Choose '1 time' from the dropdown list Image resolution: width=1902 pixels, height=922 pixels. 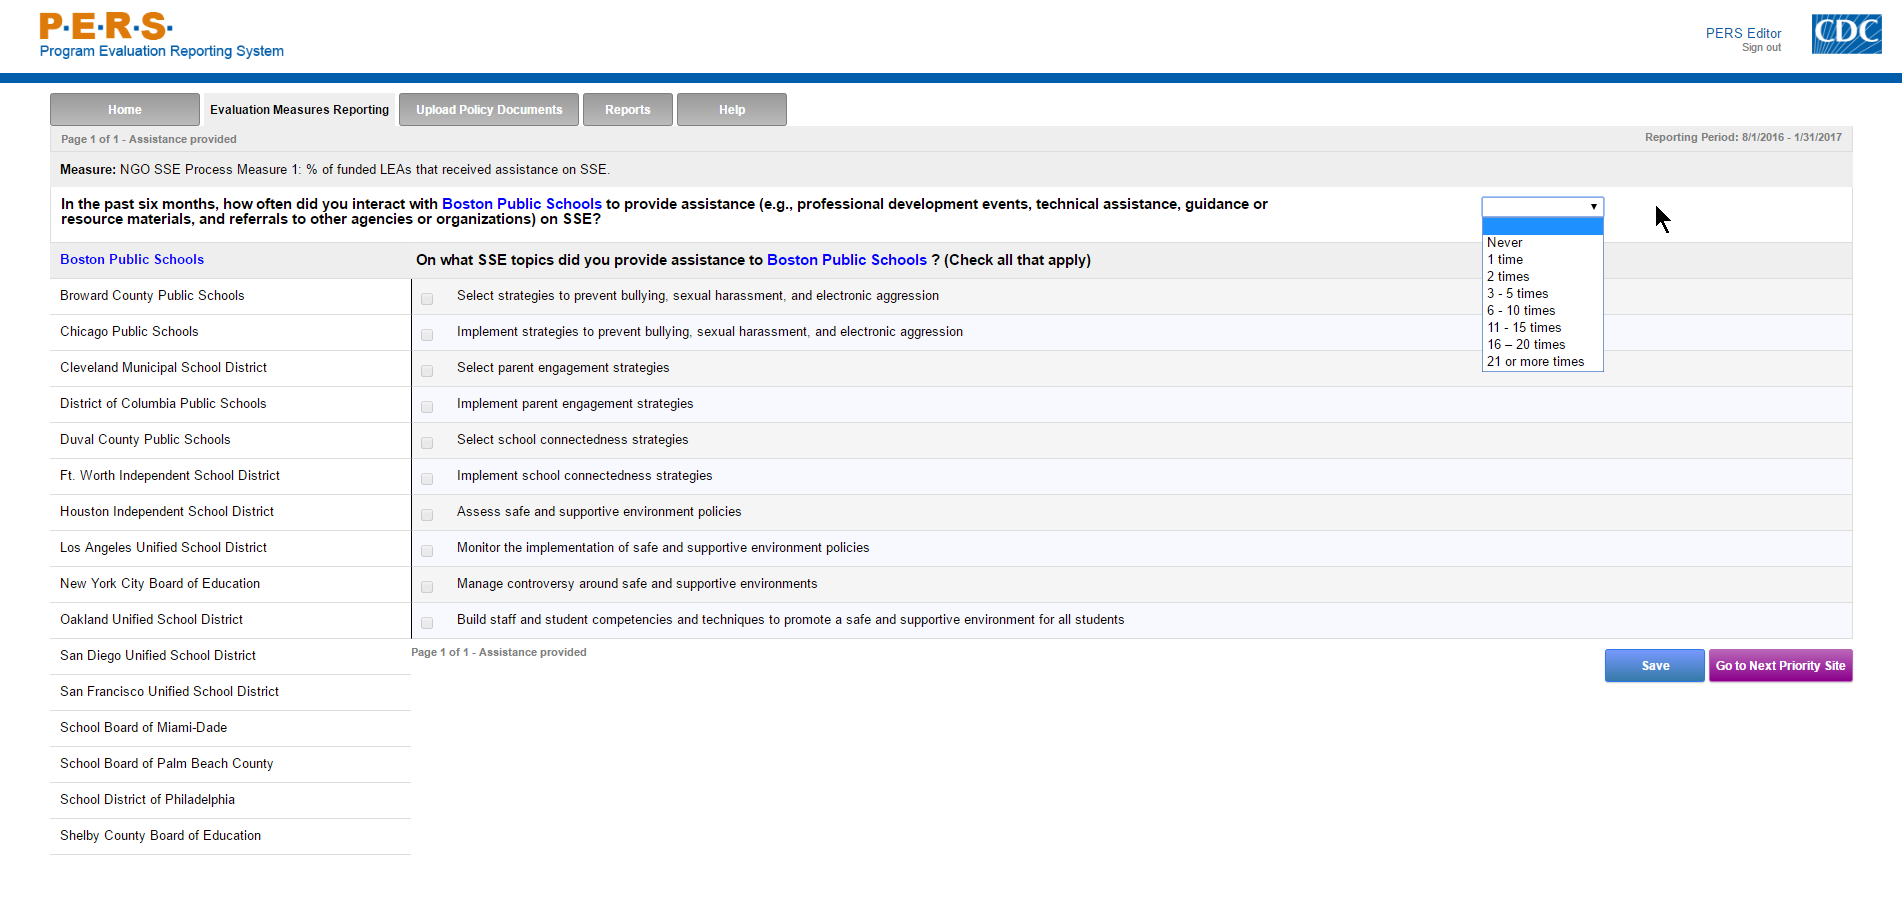(1543, 260)
